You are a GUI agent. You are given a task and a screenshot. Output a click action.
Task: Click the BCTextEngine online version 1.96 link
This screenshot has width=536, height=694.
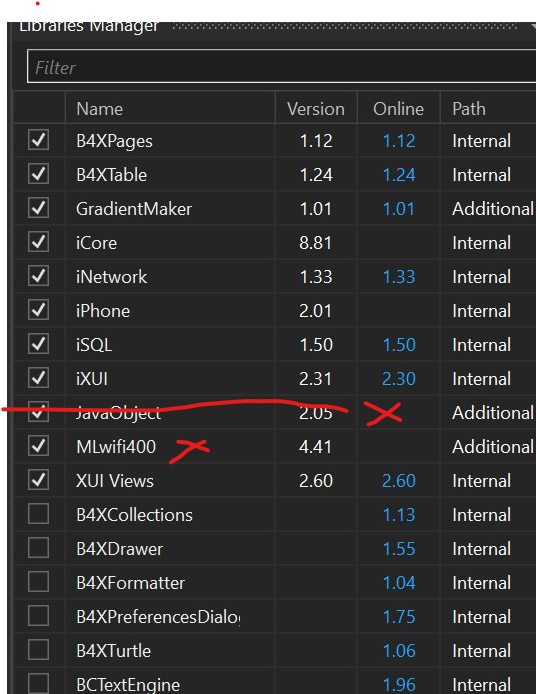pos(399,685)
